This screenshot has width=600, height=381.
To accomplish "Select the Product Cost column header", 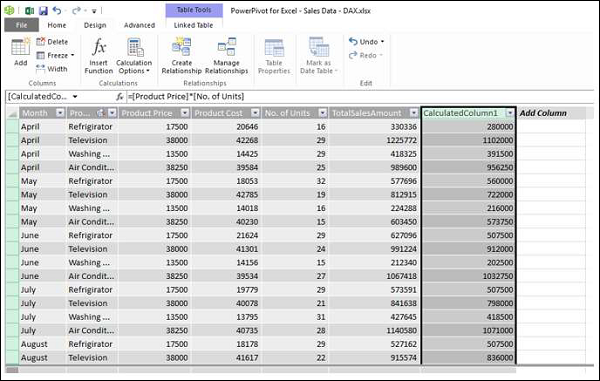I will pyautogui.click(x=218, y=113).
